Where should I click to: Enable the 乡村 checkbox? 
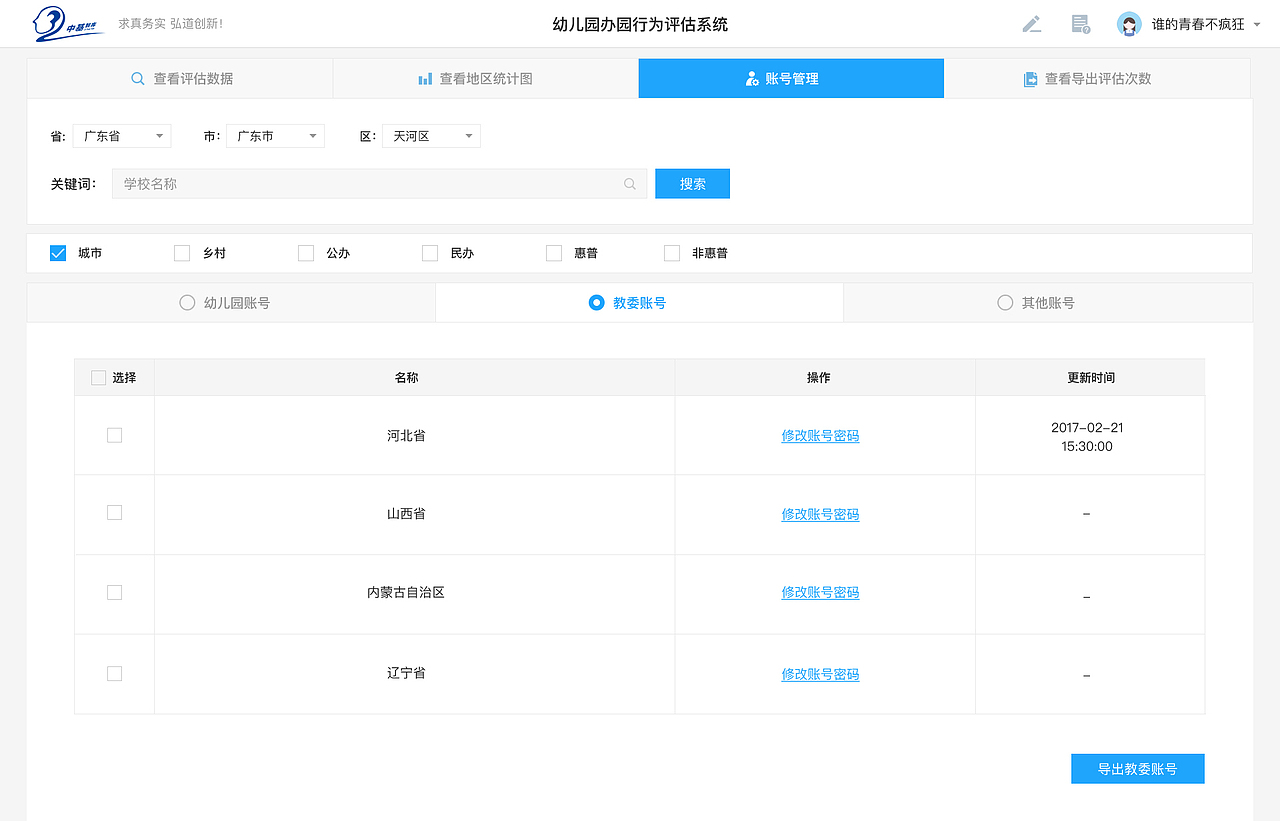(182, 253)
